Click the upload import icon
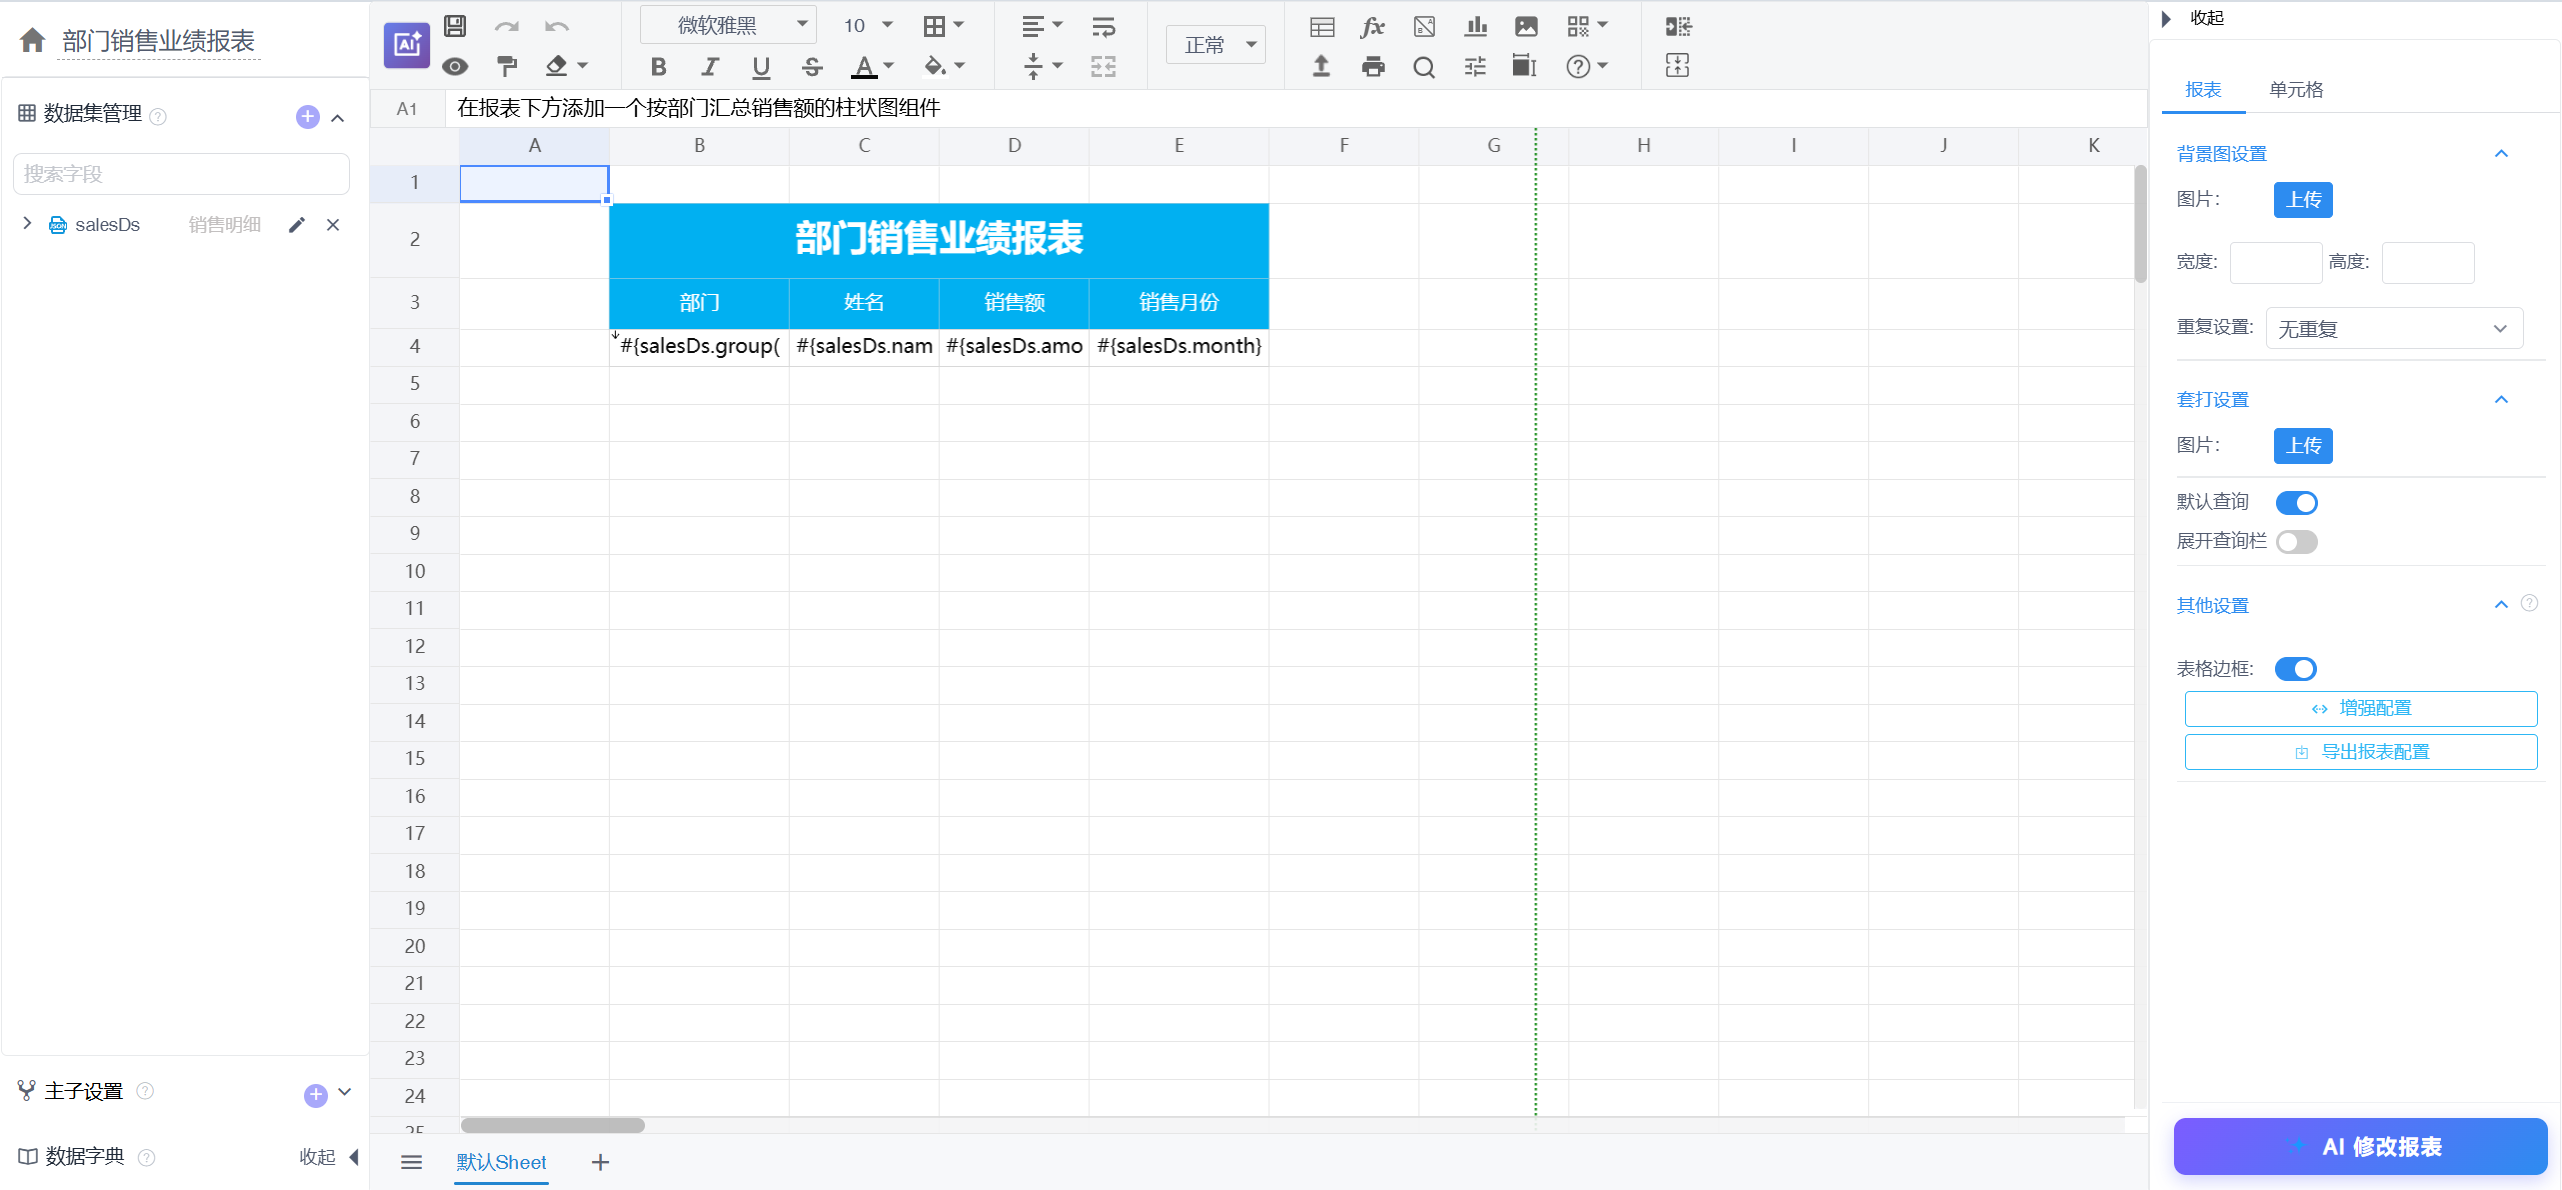This screenshot has width=2562, height=1190. coord(1322,67)
